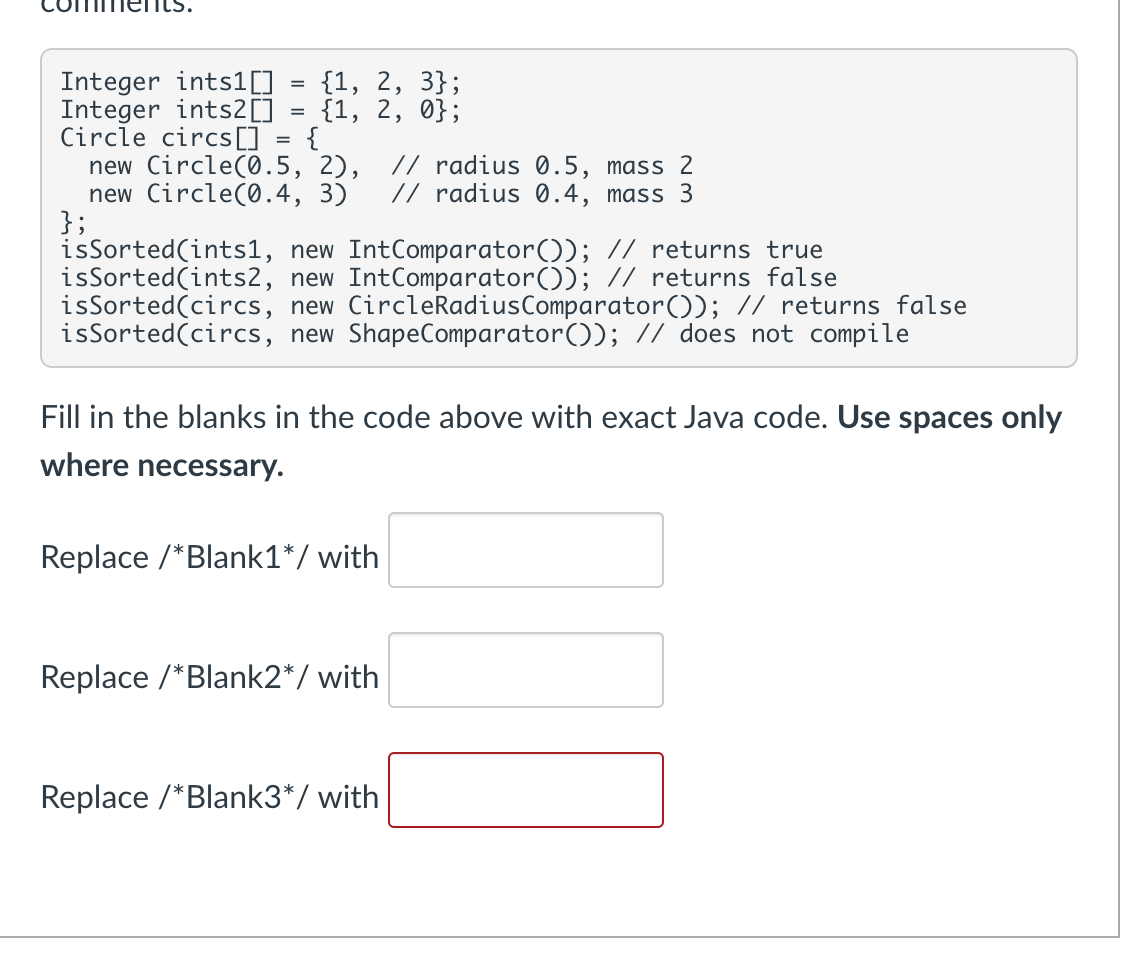This screenshot has height=956, width=1128.
Task: Click the isSorted(ints2...) returns false line
Action: pos(448,278)
